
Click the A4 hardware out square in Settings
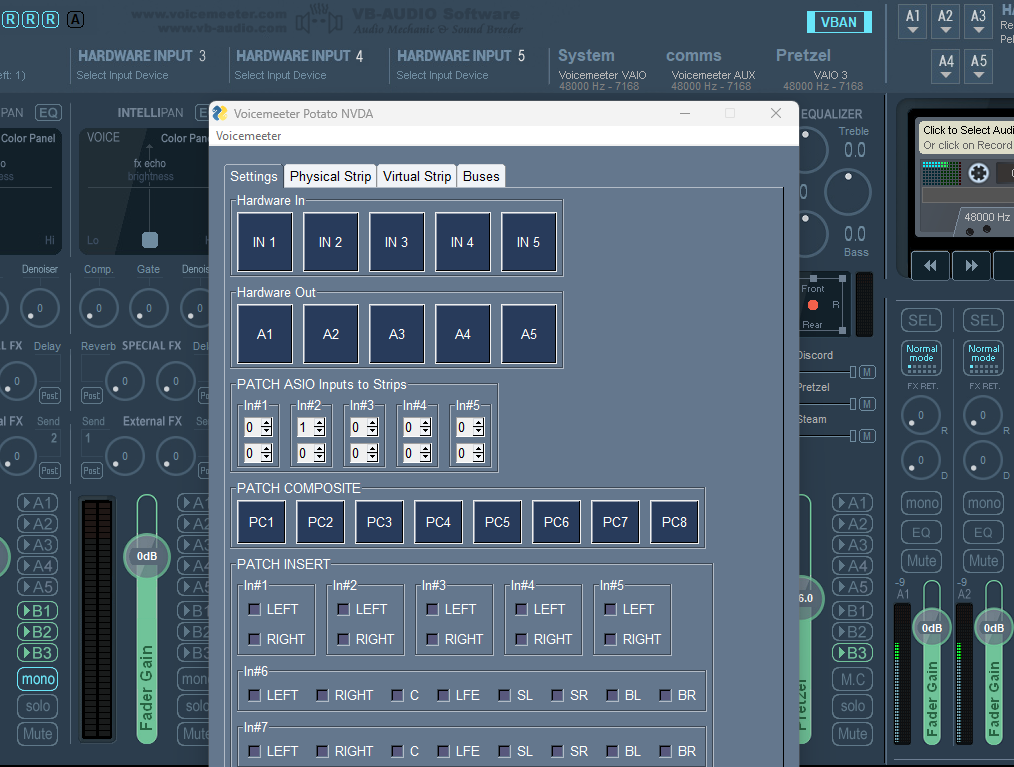(x=462, y=334)
